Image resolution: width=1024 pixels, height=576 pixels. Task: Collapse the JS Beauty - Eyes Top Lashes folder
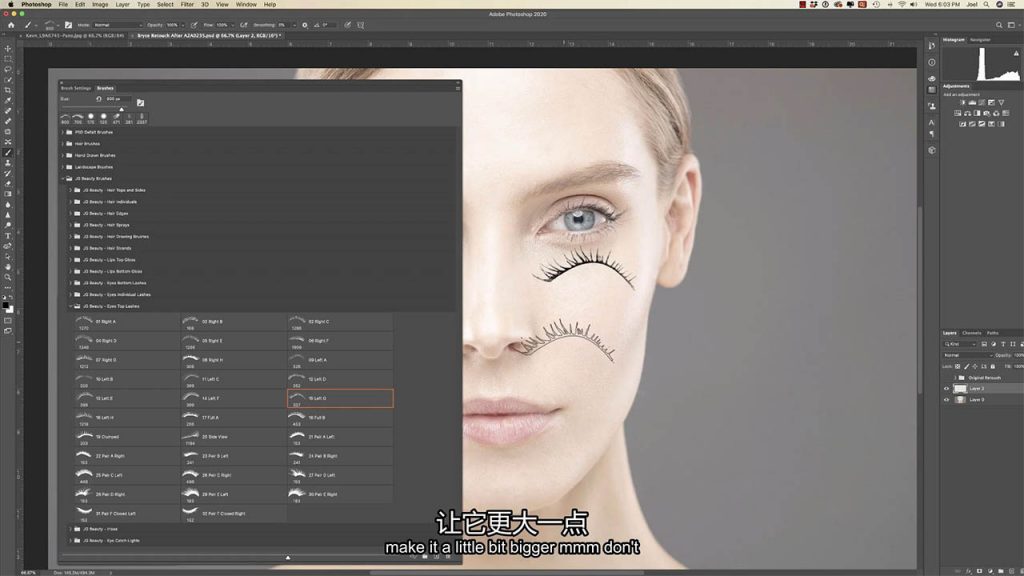click(71, 306)
